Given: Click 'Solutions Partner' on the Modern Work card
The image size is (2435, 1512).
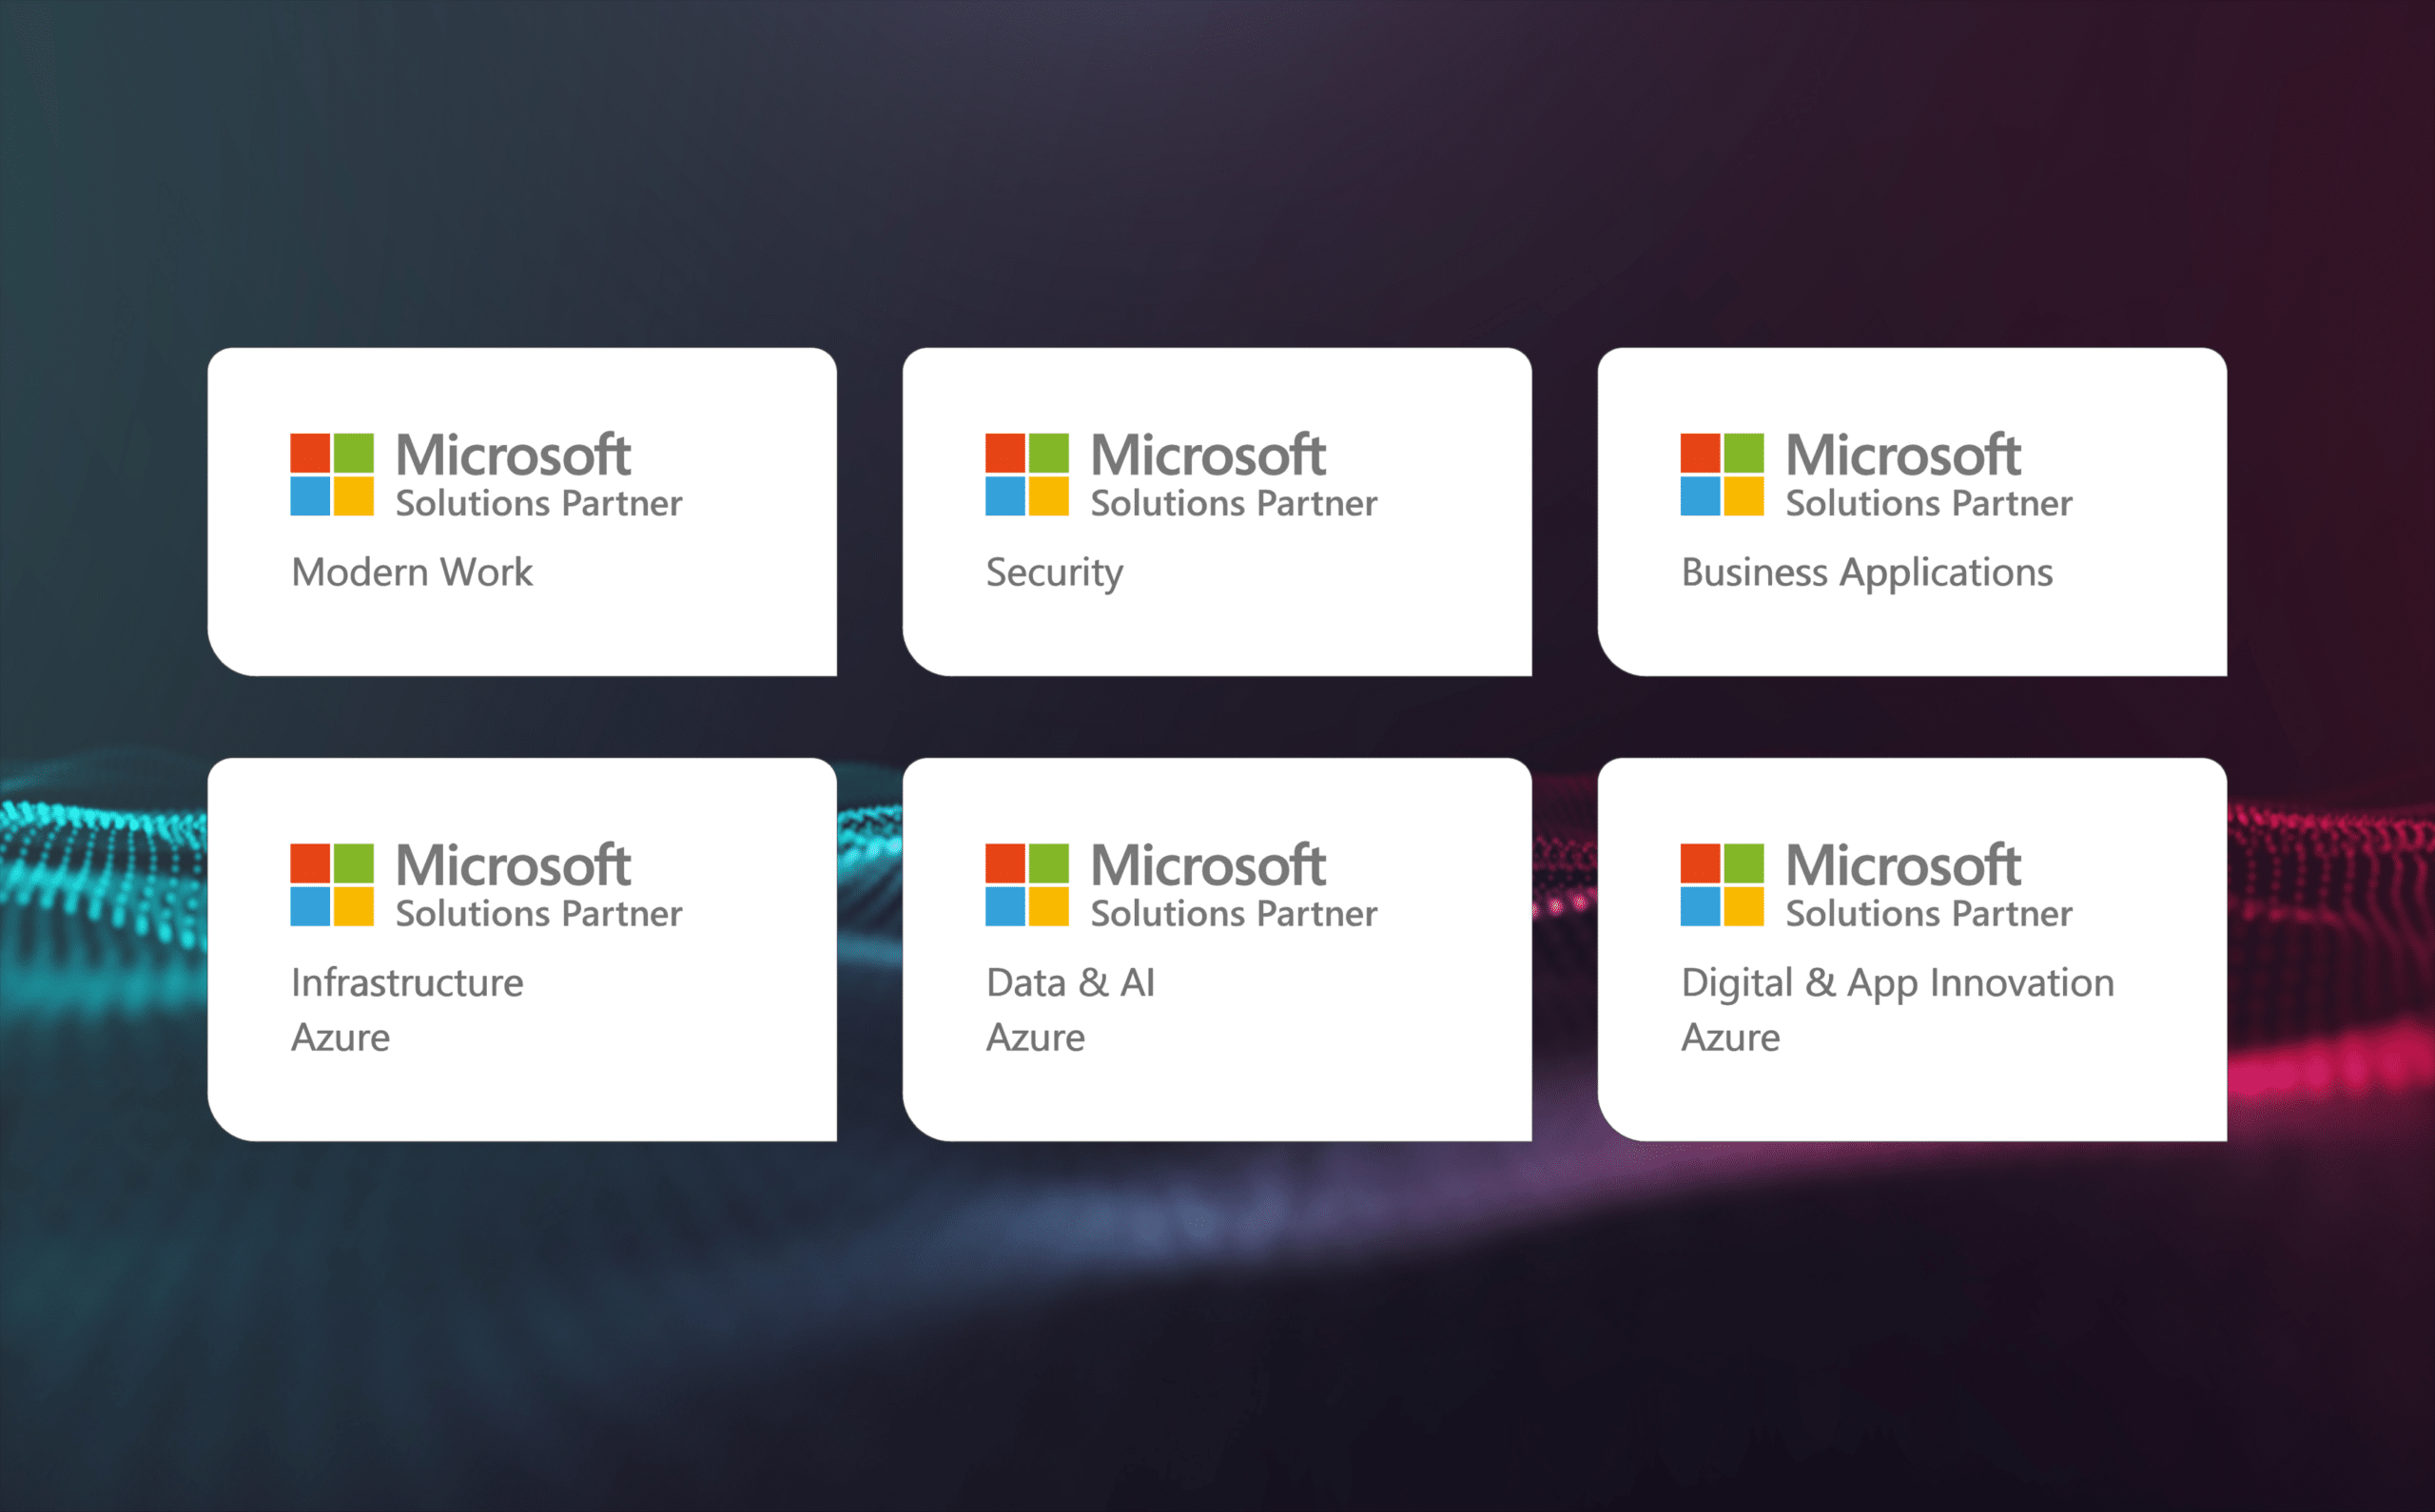Looking at the screenshot, I should pyautogui.click(x=539, y=503).
